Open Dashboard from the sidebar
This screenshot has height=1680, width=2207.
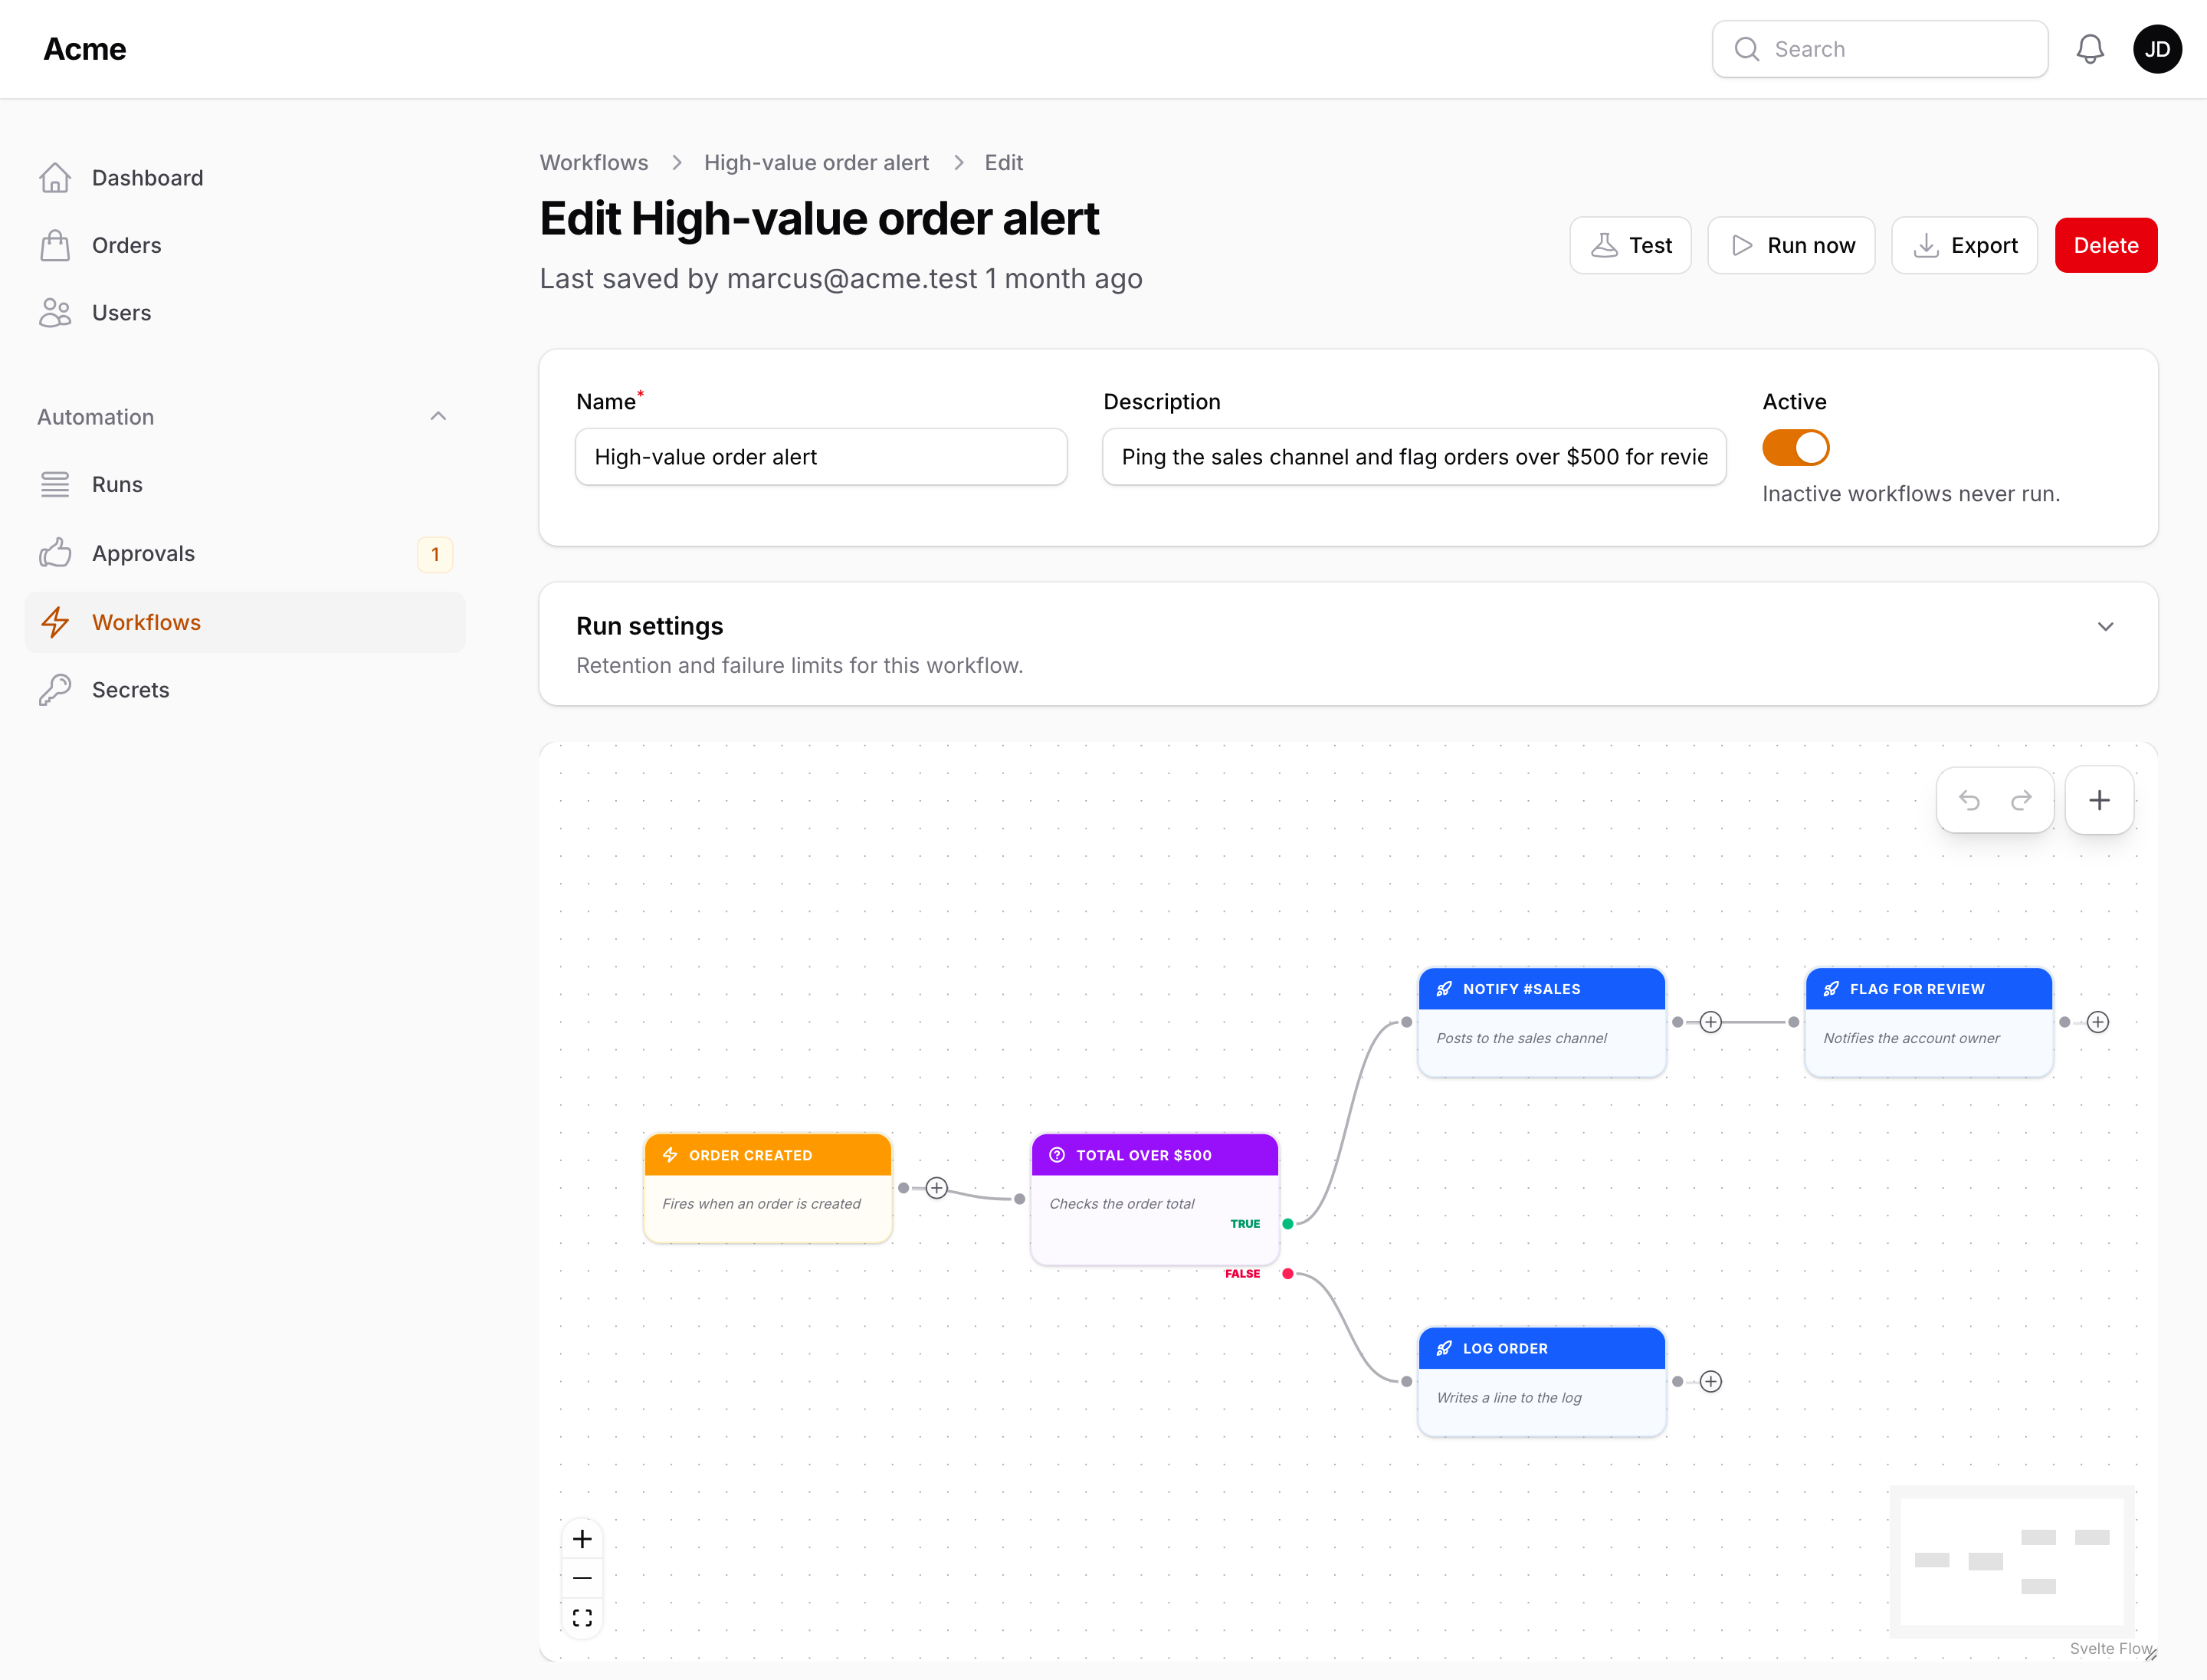245,178
